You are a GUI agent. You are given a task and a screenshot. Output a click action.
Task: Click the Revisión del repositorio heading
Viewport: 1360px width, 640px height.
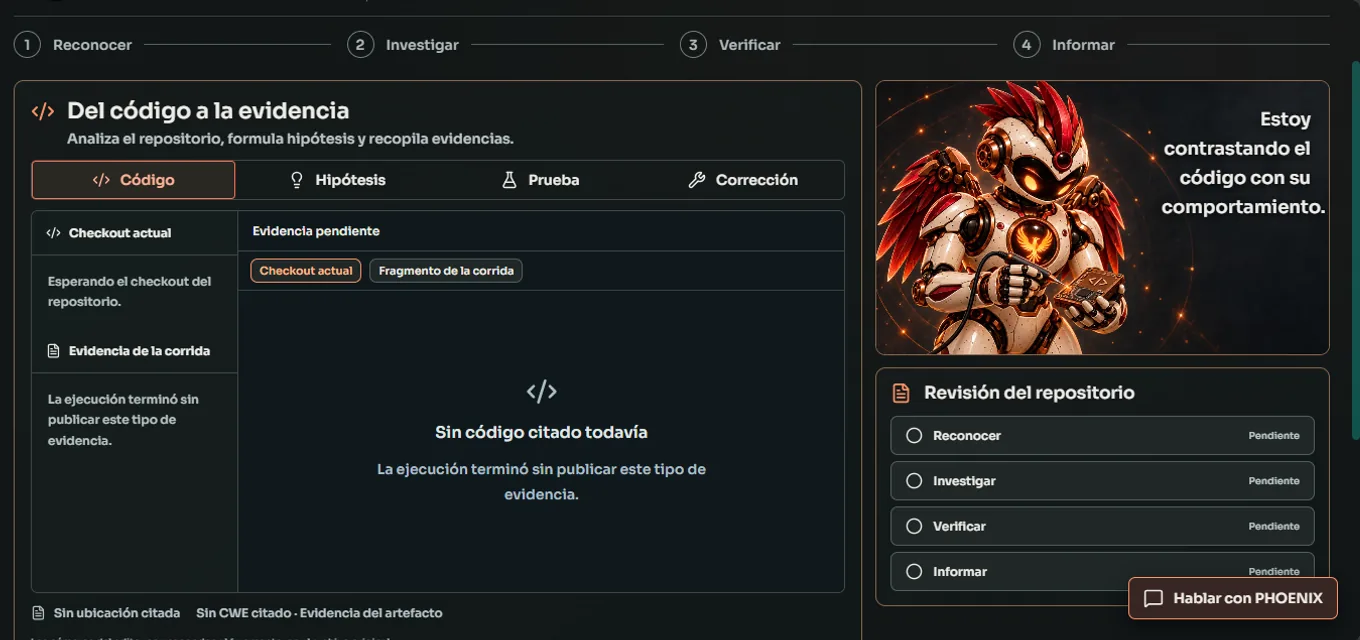[x=1029, y=393]
